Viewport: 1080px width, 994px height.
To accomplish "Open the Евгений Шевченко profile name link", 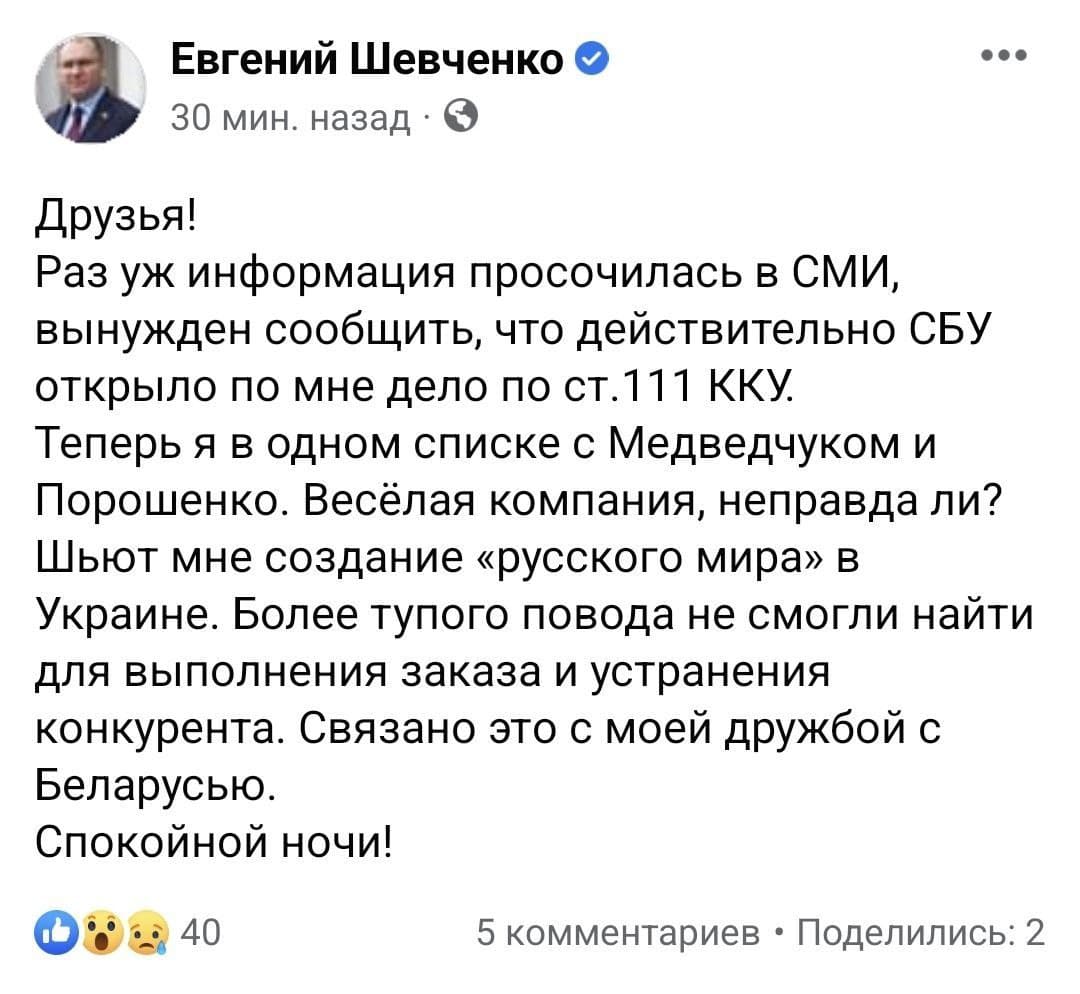I will [367, 59].
